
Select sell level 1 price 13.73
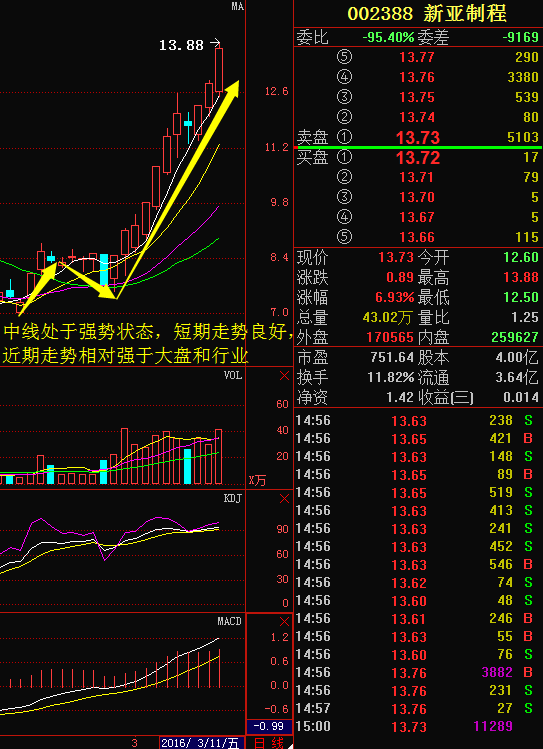tap(417, 138)
